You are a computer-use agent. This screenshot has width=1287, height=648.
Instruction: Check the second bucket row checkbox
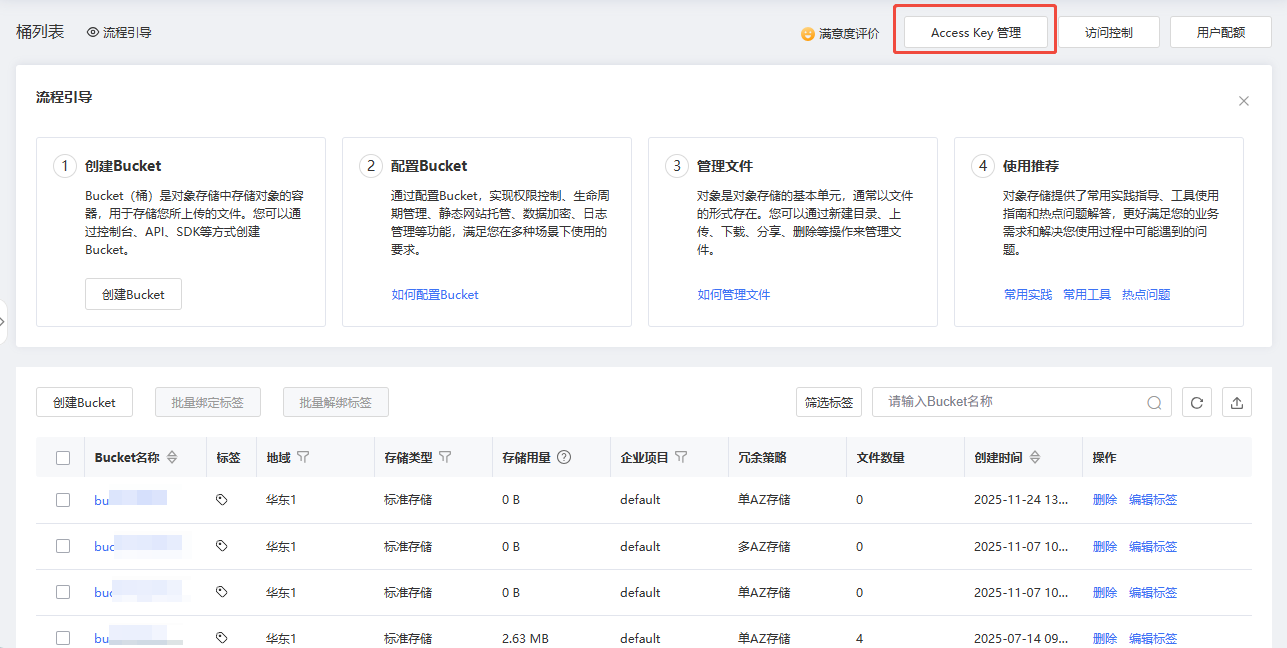coord(63,546)
